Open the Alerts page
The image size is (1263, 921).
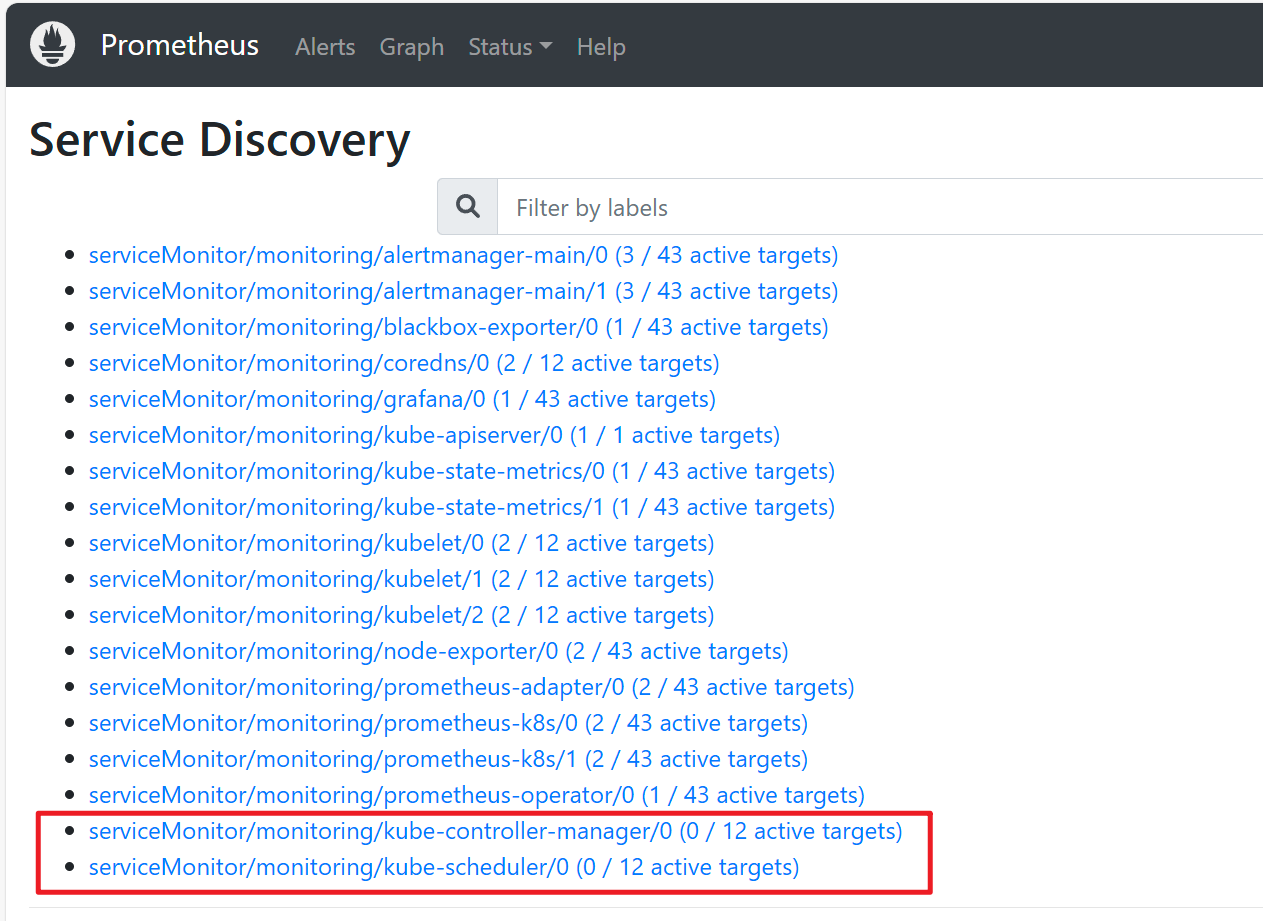325,47
